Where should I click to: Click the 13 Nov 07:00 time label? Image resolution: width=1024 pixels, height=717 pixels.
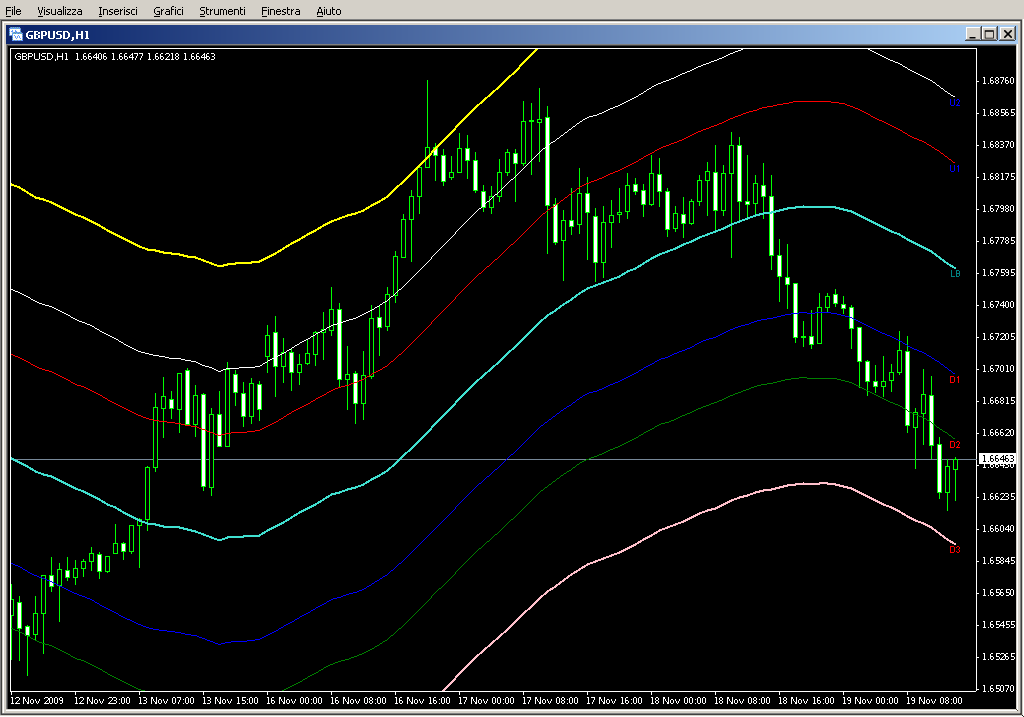tap(166, 701)
